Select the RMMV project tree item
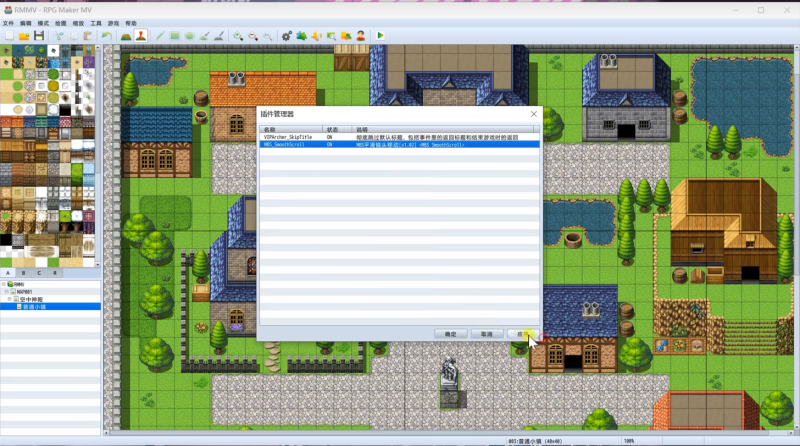The width and height of the screenshot is (800, 446). coord(19,284)
